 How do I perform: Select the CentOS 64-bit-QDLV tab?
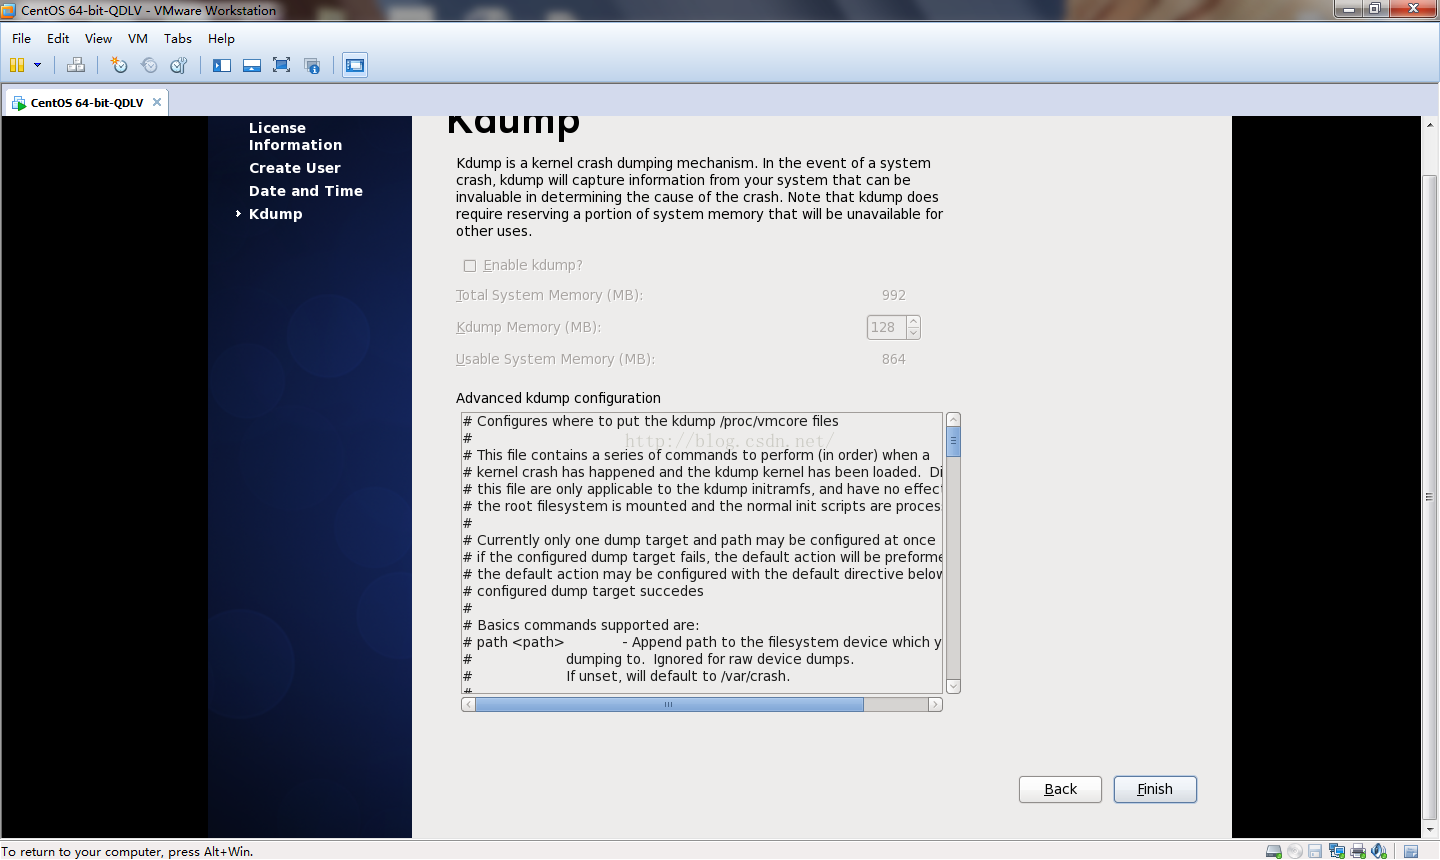(x=86, y=102)
